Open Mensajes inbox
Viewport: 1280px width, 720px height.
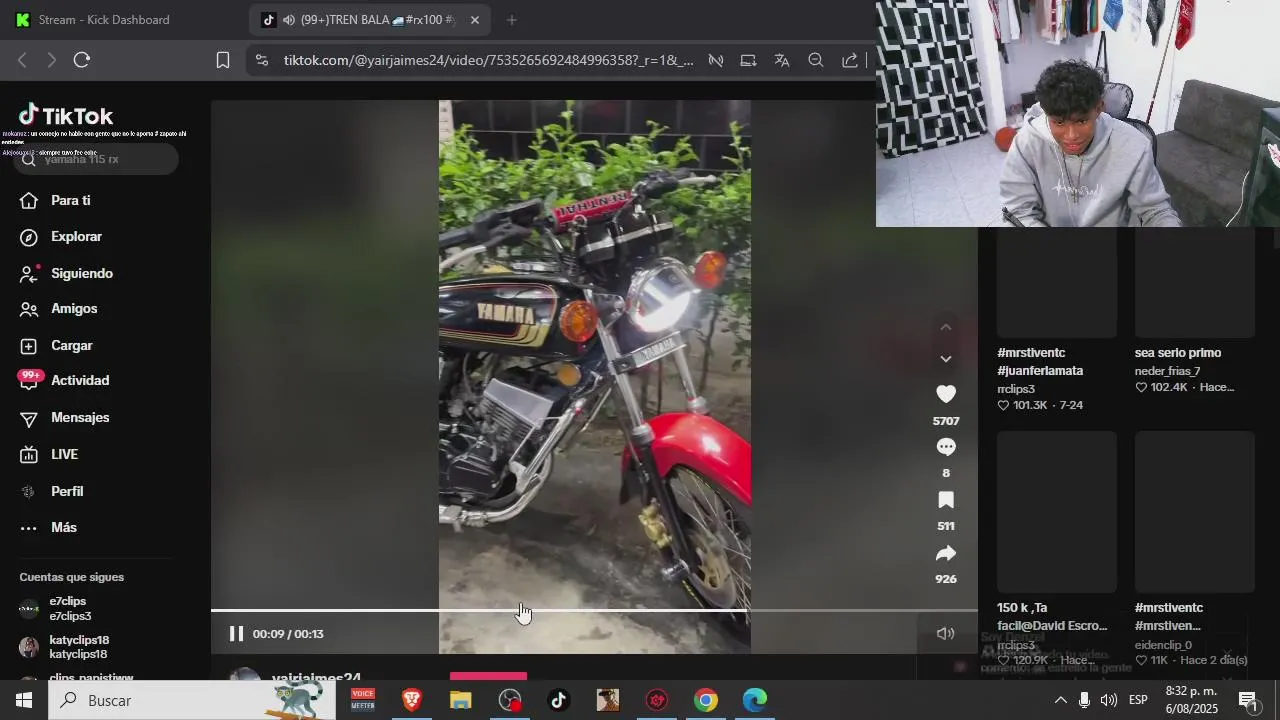click(80, 418)
